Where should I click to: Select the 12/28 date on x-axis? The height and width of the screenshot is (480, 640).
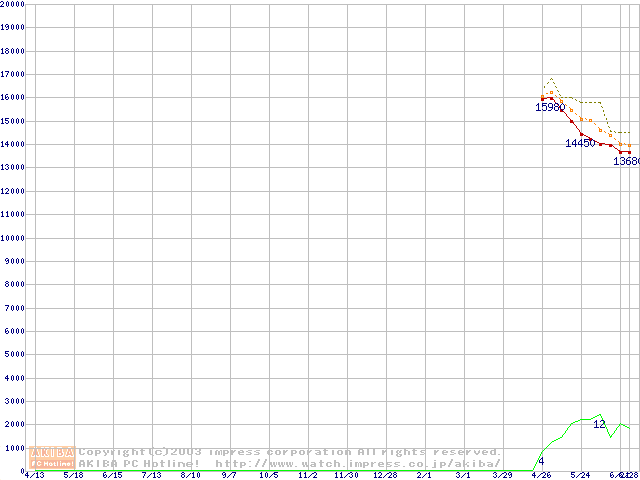pos(385,475)
